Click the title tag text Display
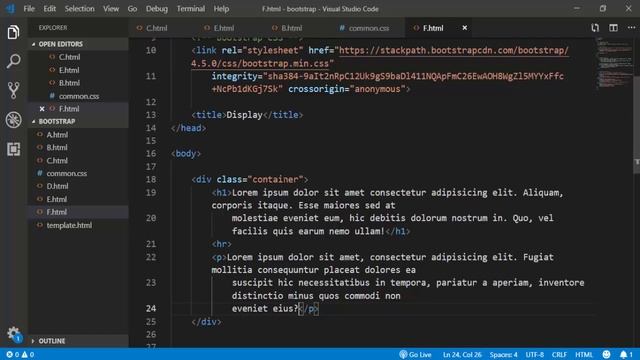640x360 pixels. 244,115
